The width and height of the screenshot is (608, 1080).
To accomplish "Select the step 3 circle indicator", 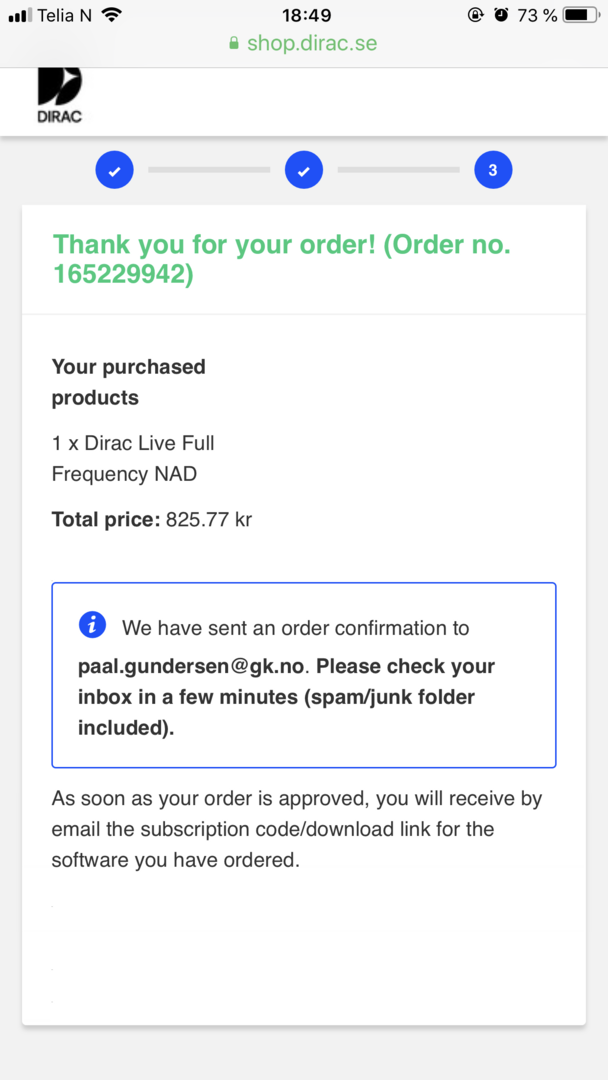I will (x=493, y=171).
